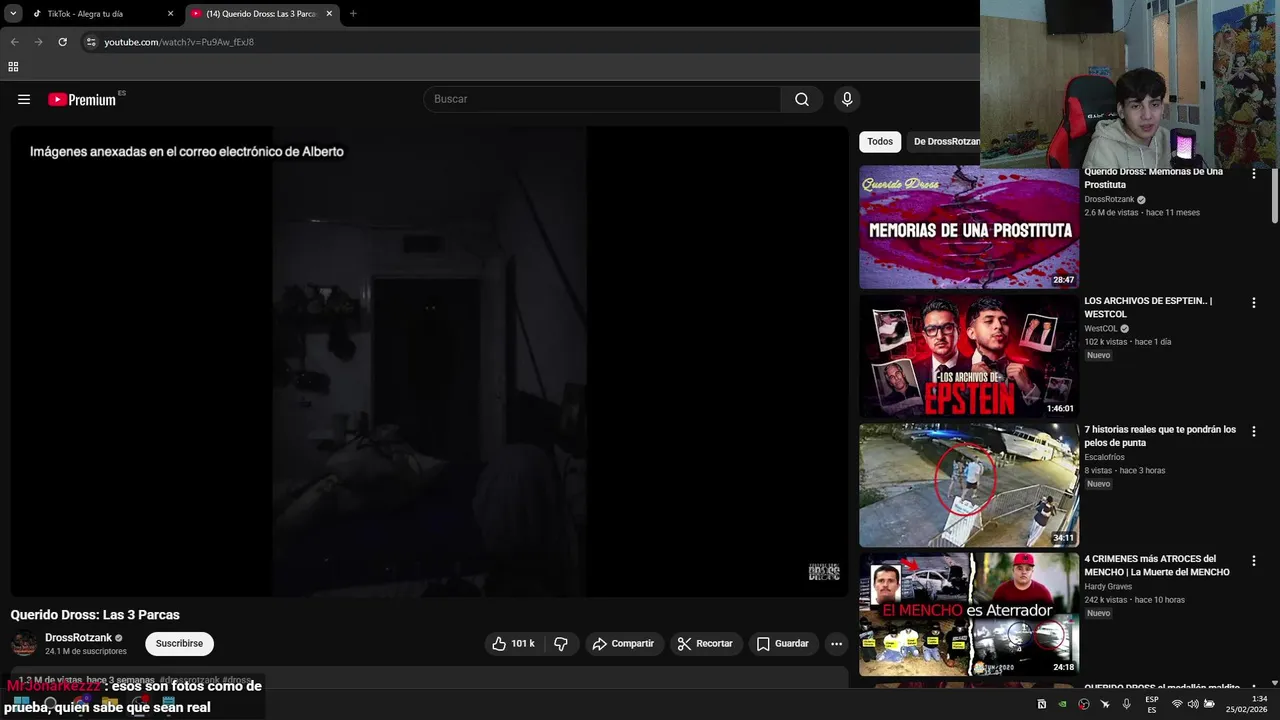This screenshot has width=1280, height=720.
Task: Open Notion tray icon in taskbar
Action: click(1041, 704)
